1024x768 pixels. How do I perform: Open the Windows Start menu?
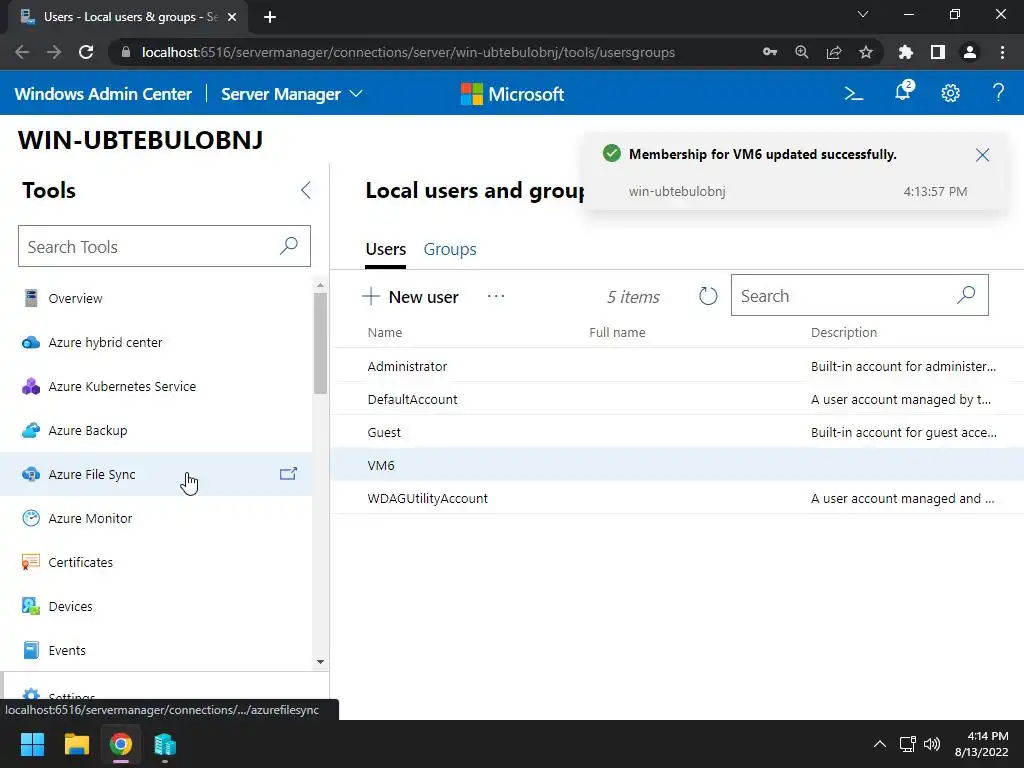point(33,744)
